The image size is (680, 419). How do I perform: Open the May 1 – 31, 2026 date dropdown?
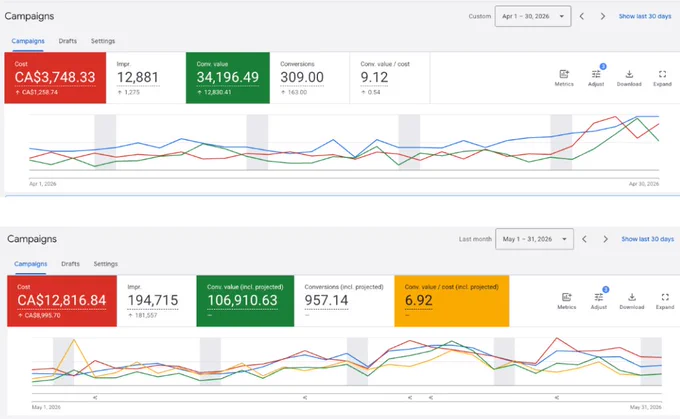[x=534, y=239]
